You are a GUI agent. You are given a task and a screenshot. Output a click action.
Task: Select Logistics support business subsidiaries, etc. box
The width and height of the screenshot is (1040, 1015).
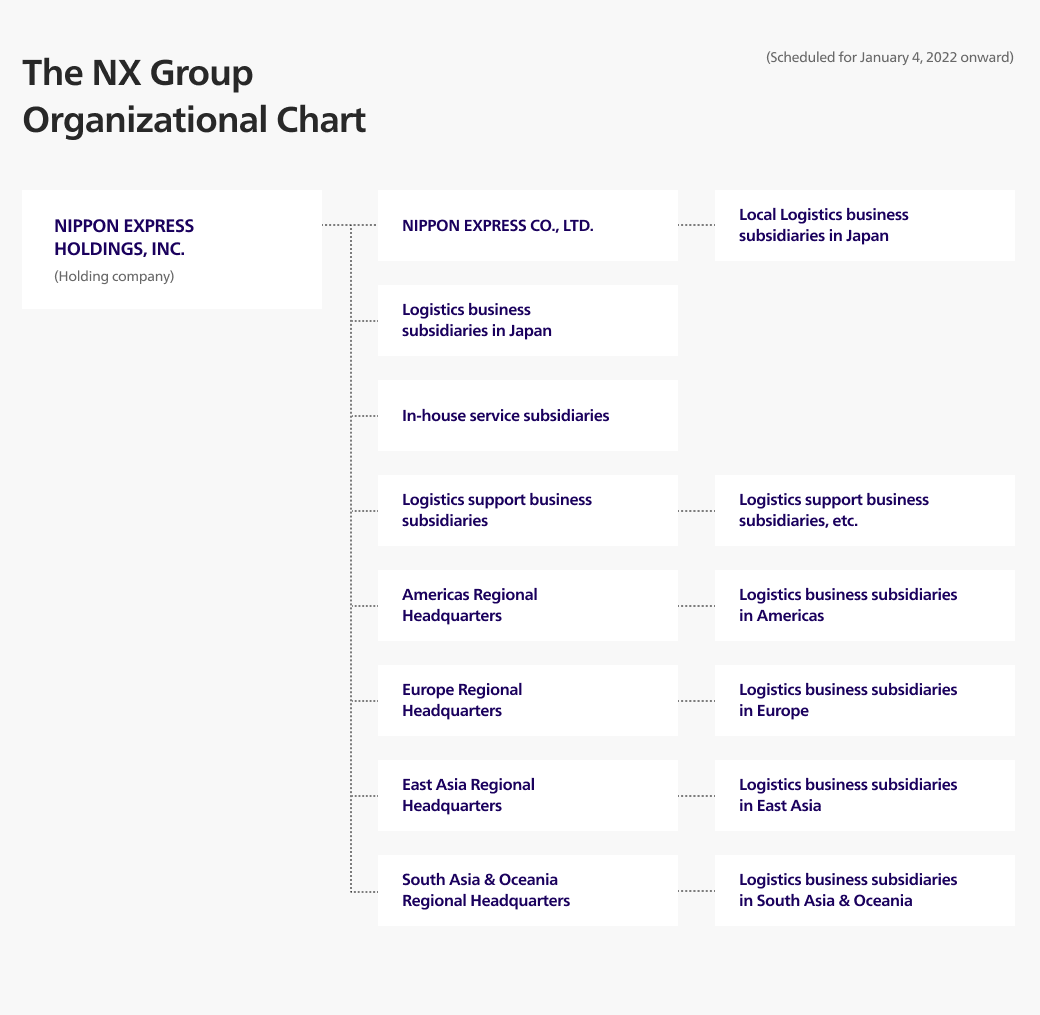click(864, 511)
